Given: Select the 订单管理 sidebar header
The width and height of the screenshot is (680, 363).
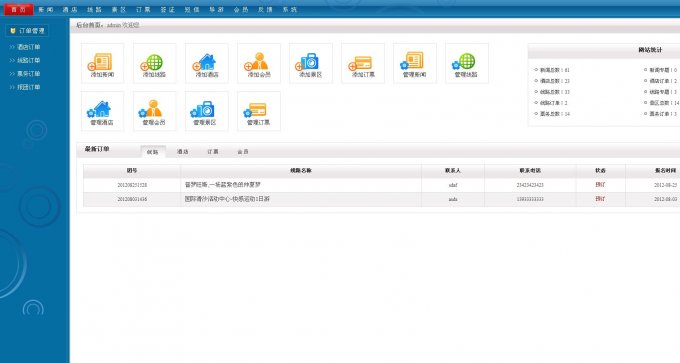Looking at the screenshot, I should pos(27,31).
